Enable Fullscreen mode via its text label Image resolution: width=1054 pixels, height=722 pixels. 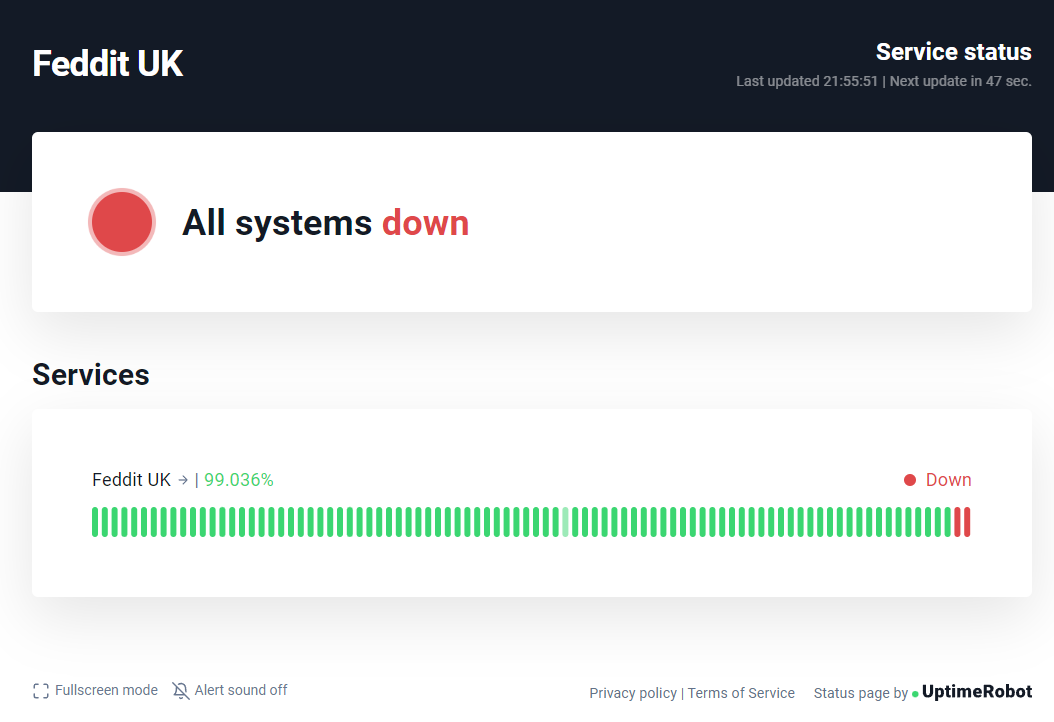(x=106, y=690)
